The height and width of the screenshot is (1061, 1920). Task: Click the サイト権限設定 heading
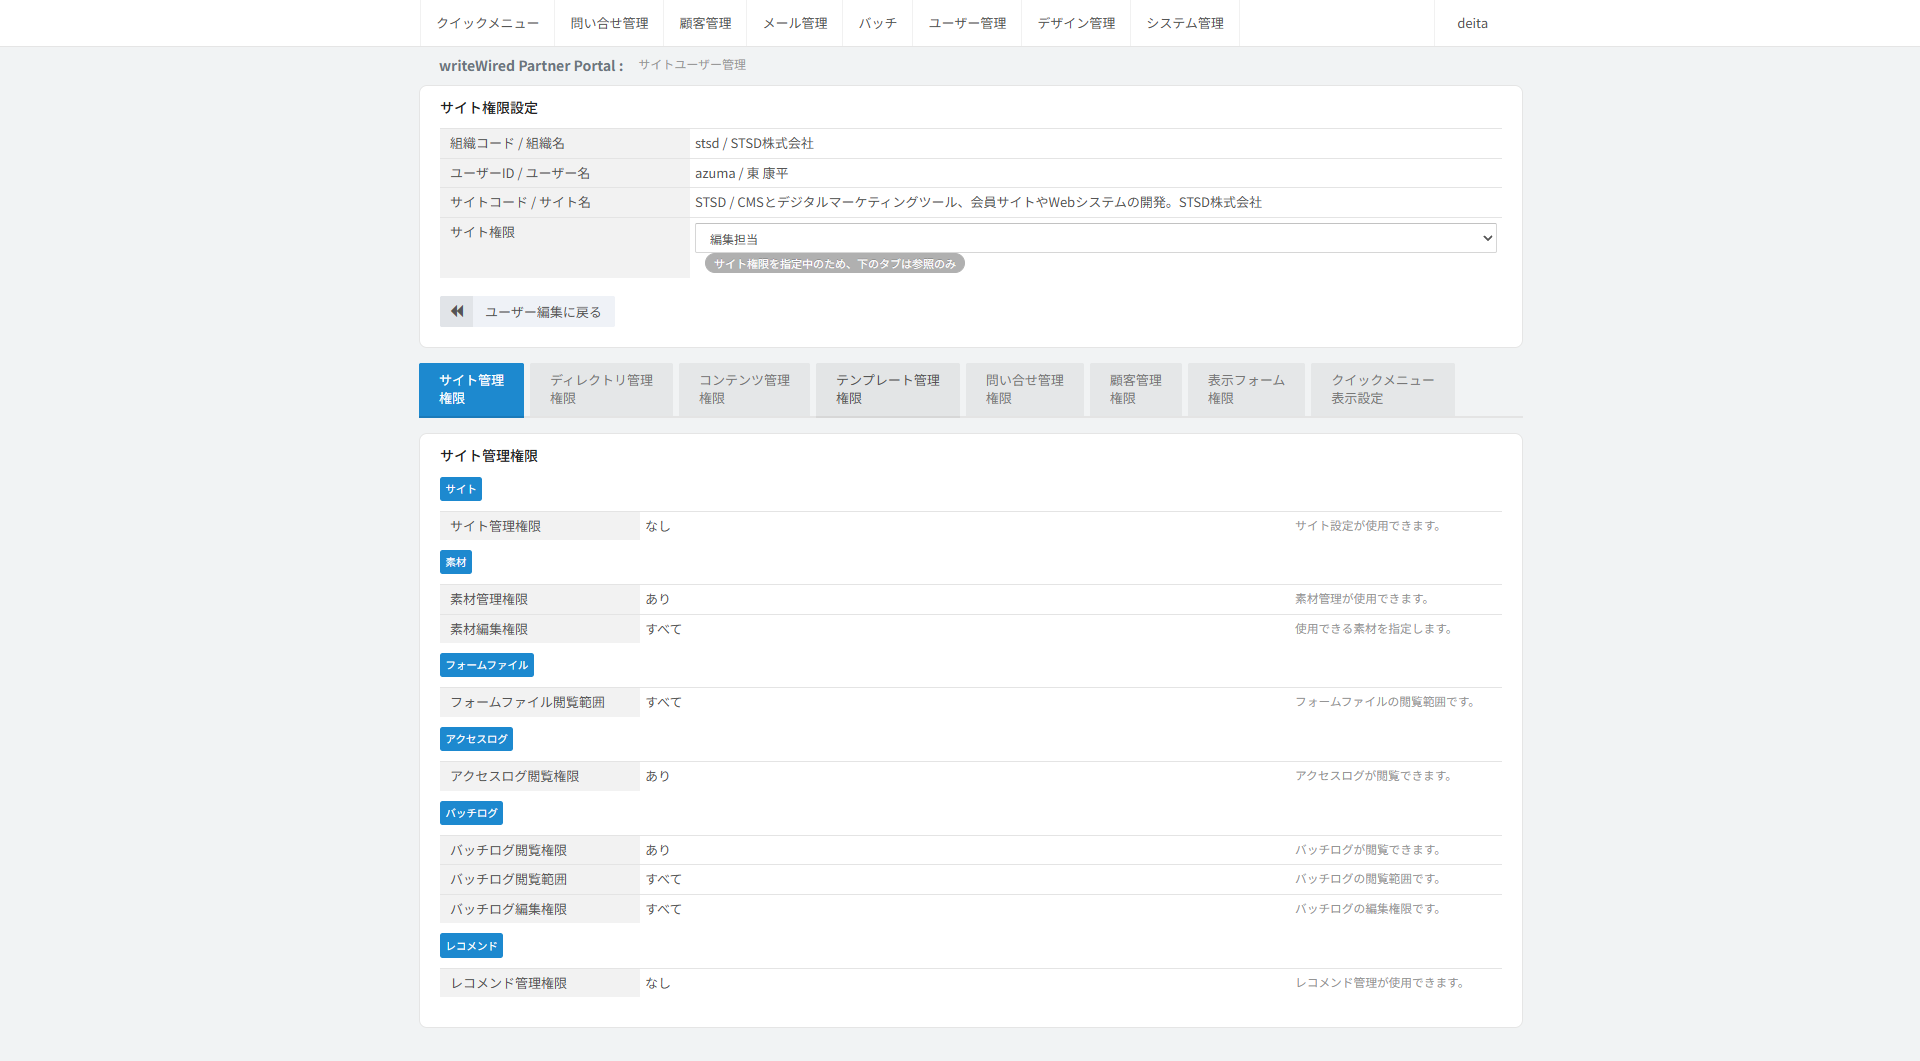coord(489,108)
